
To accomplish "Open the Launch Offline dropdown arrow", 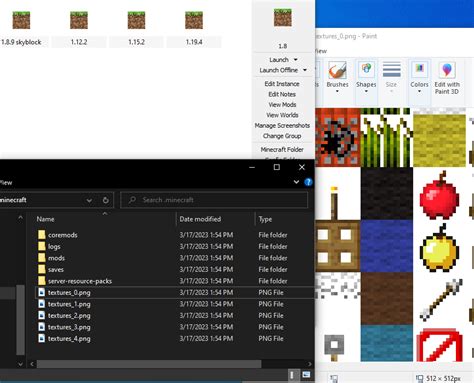I will click(x=305, y=70).
